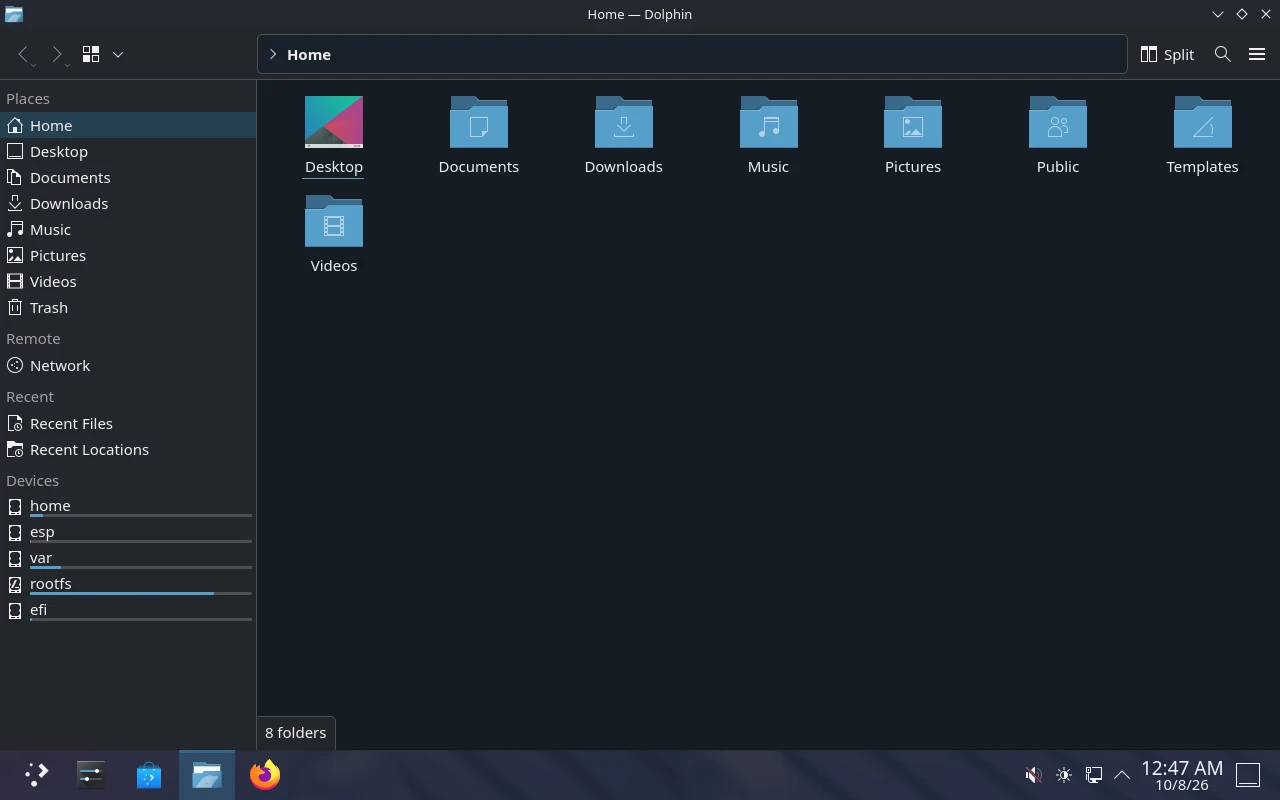This screenshot has height=800, width=1280.
Task: Select the Templates folder icon
Action: pos(1203,122)
